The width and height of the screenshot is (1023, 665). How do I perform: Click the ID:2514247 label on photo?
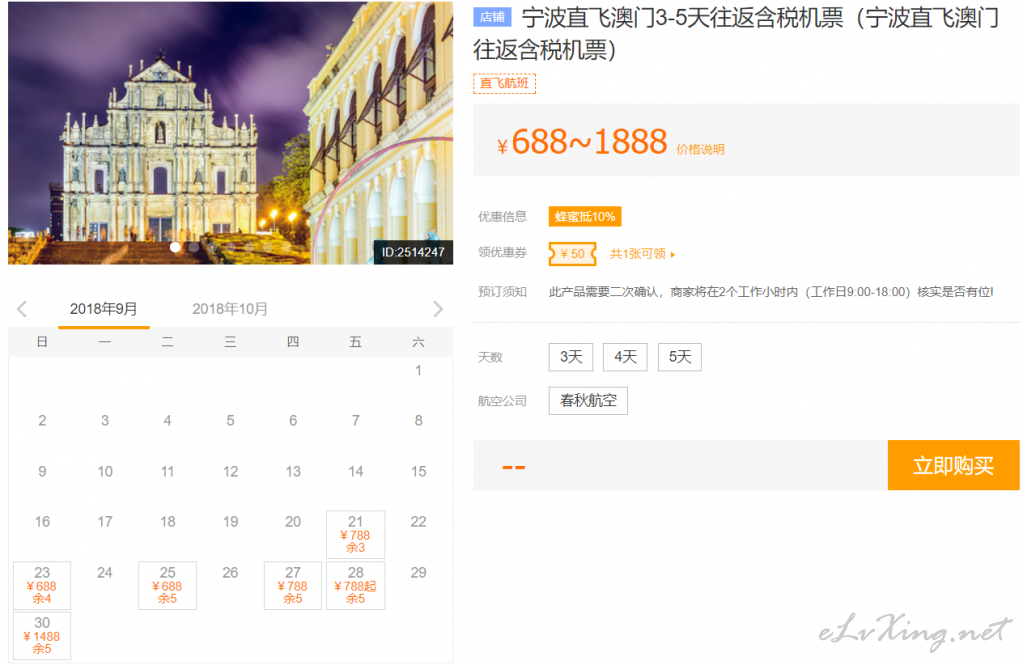[413, 253]
